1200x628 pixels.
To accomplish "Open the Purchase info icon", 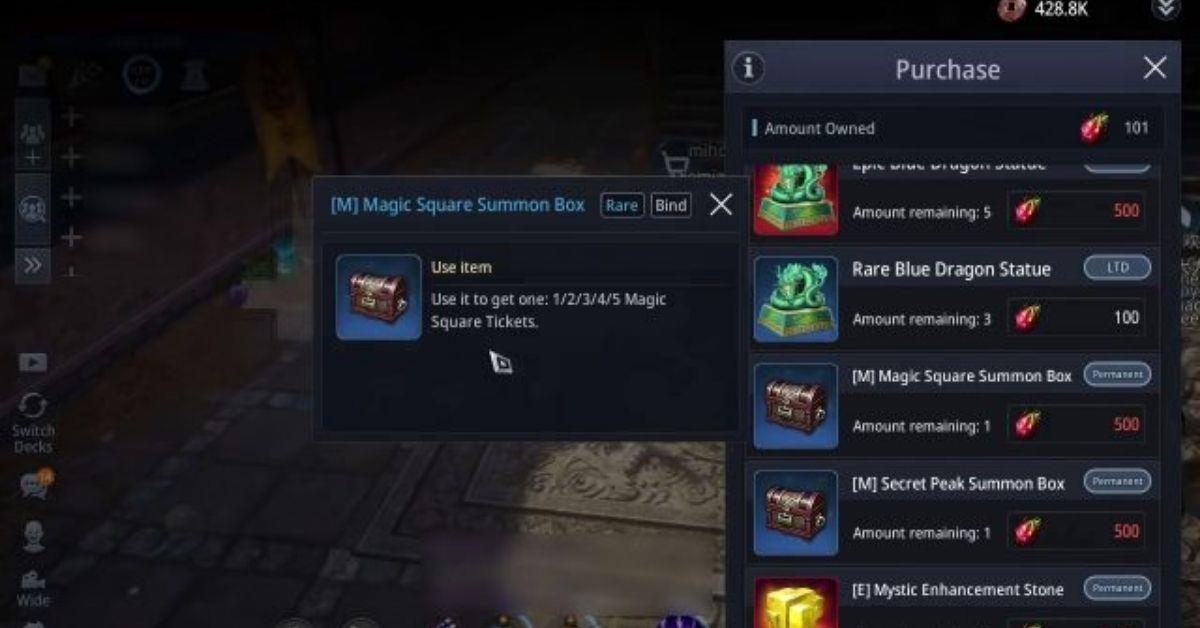I will pos(748,69).
